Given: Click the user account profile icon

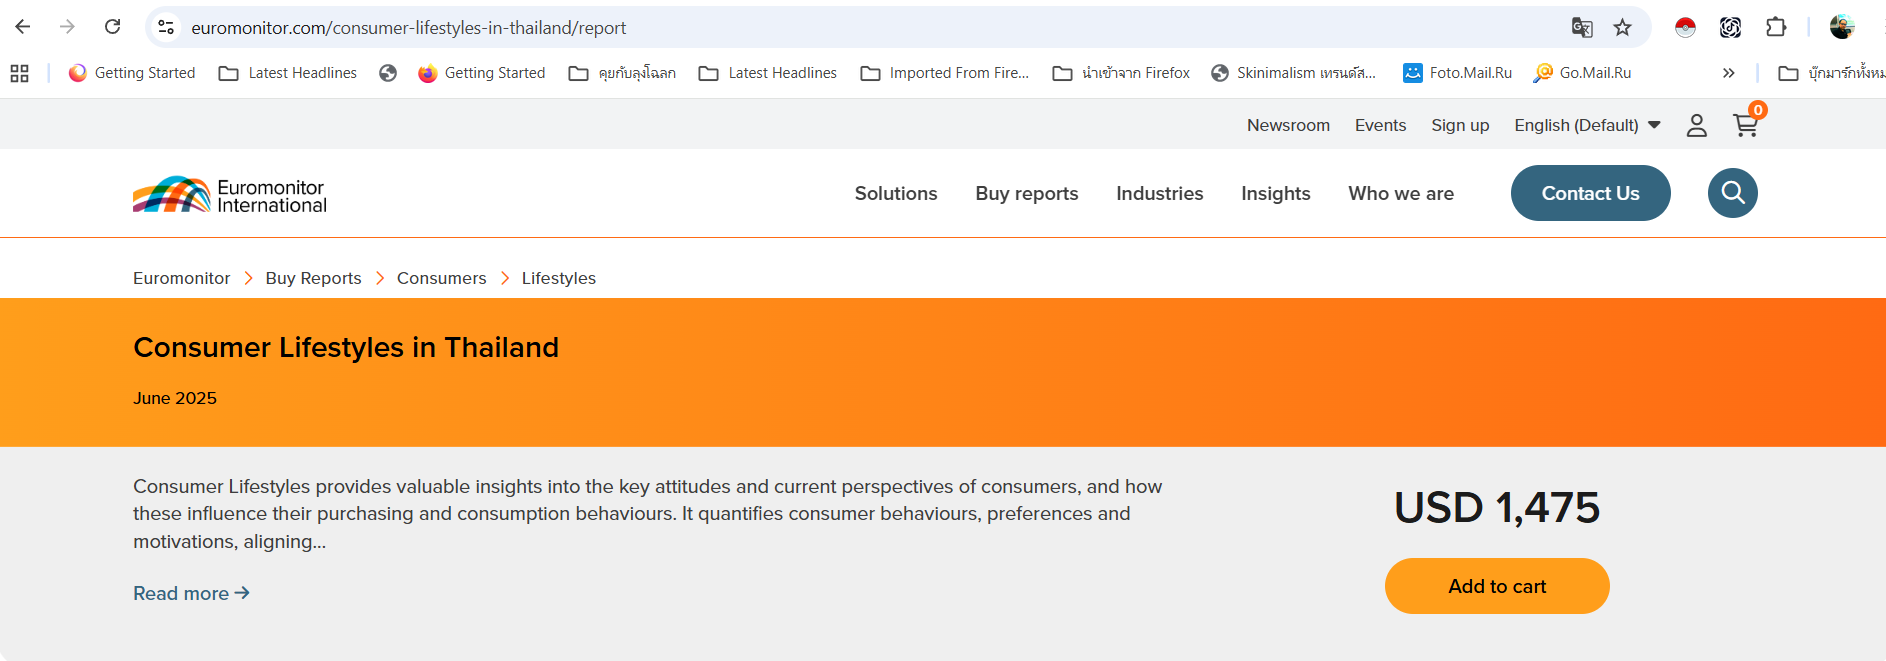Looking at the screenshot, I should [1696, 125].
